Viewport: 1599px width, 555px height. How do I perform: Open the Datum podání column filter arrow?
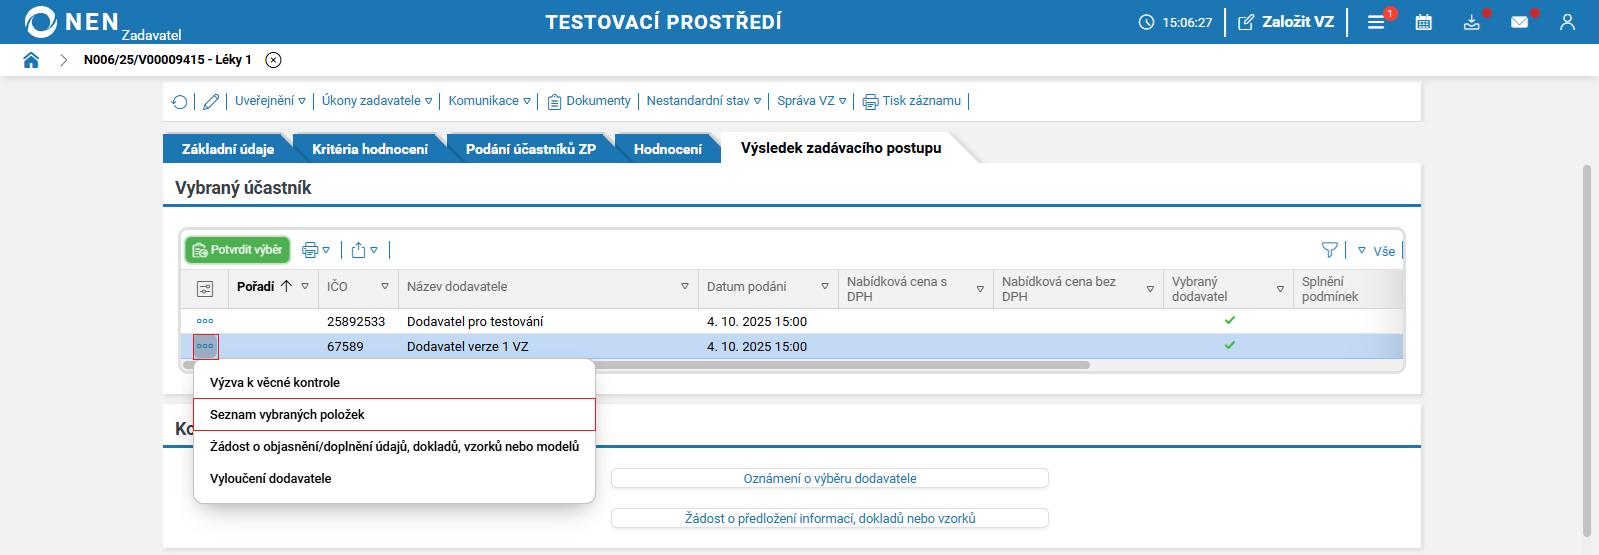(x=825, y=287)
